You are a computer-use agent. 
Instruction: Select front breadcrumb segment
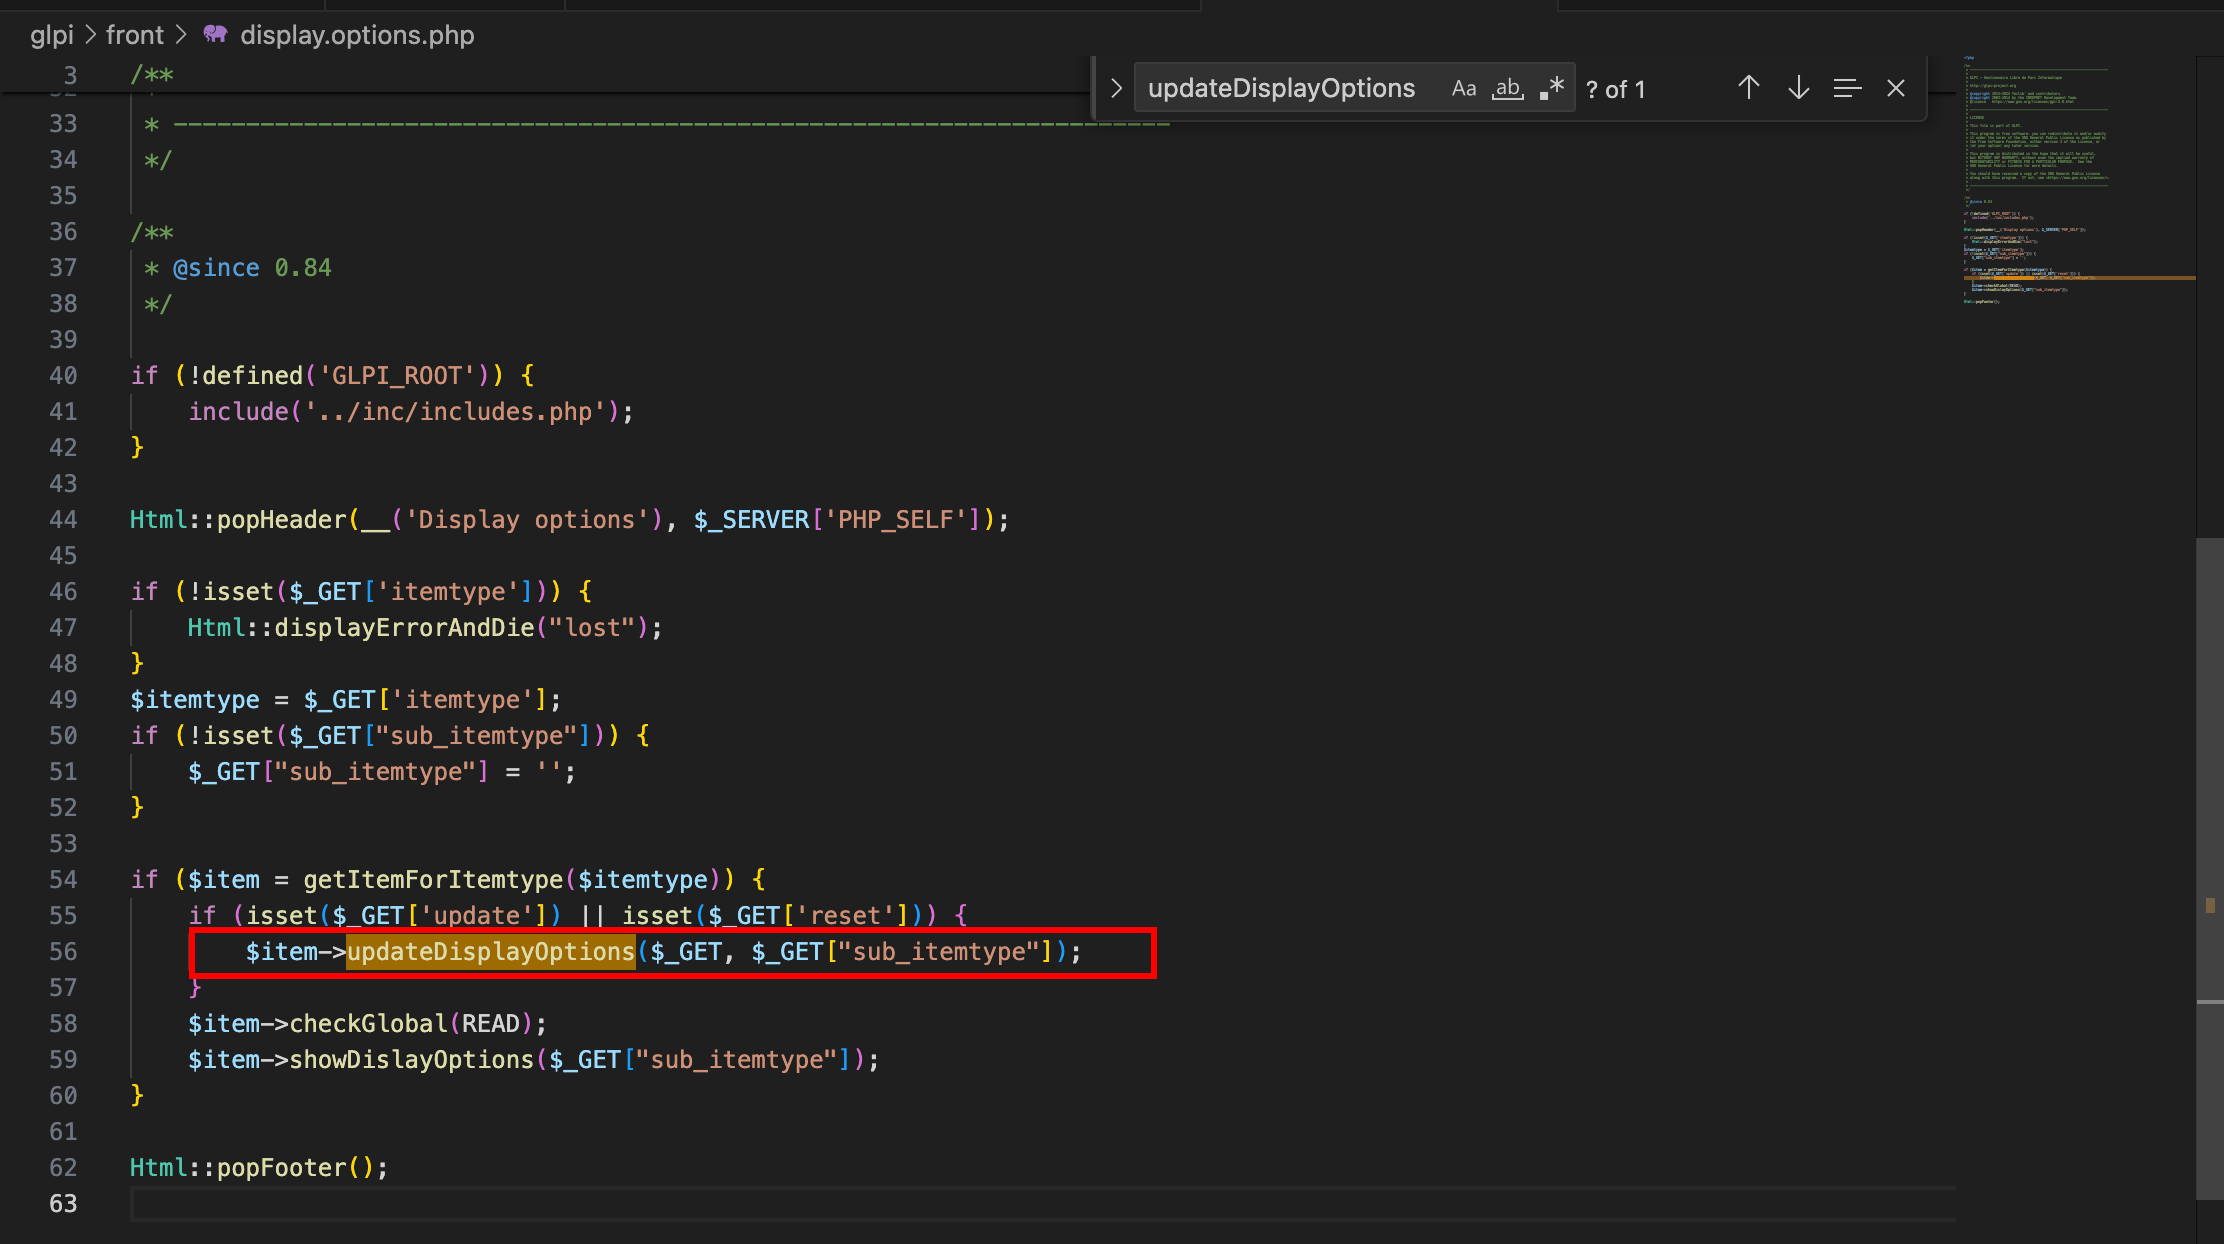[x=135, y=35]
